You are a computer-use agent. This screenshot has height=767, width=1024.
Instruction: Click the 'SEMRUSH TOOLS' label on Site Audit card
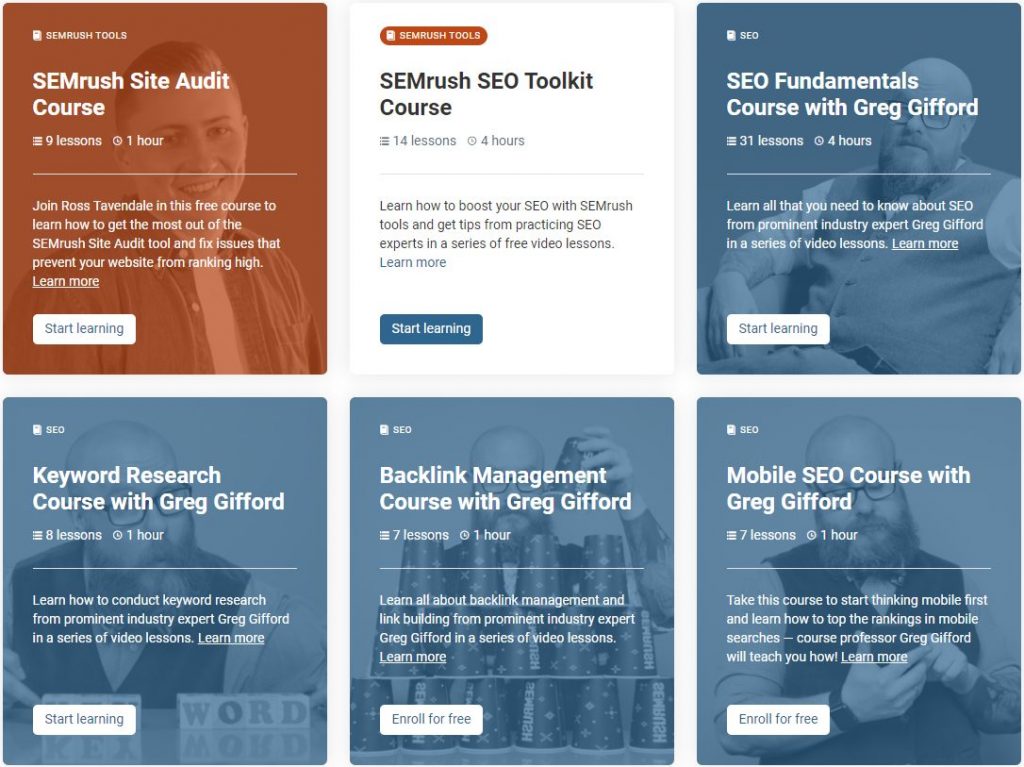click(86, 35)
